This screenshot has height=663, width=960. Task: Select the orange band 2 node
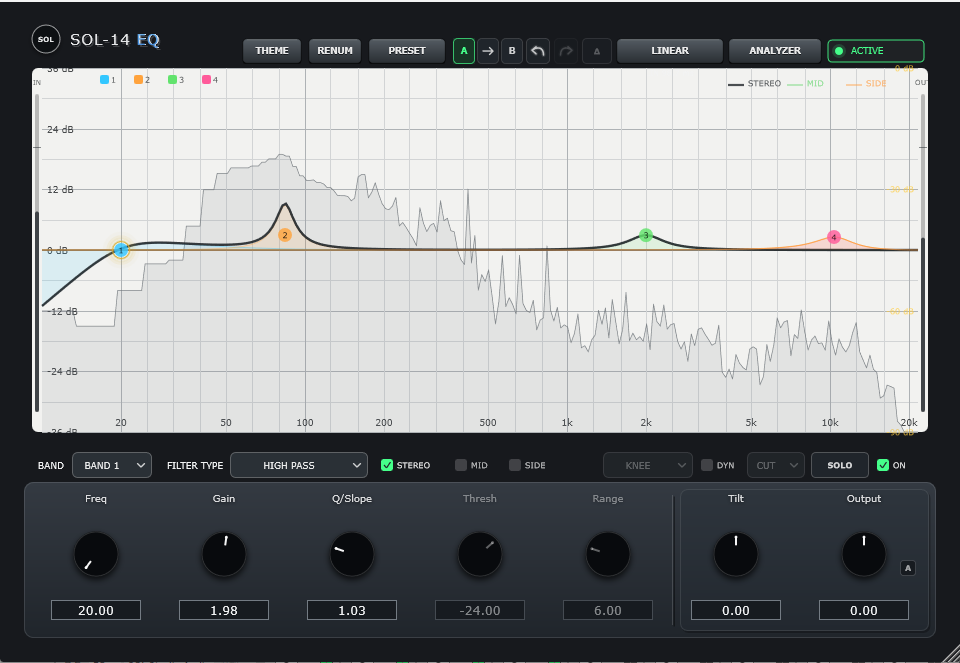[285, 235]
